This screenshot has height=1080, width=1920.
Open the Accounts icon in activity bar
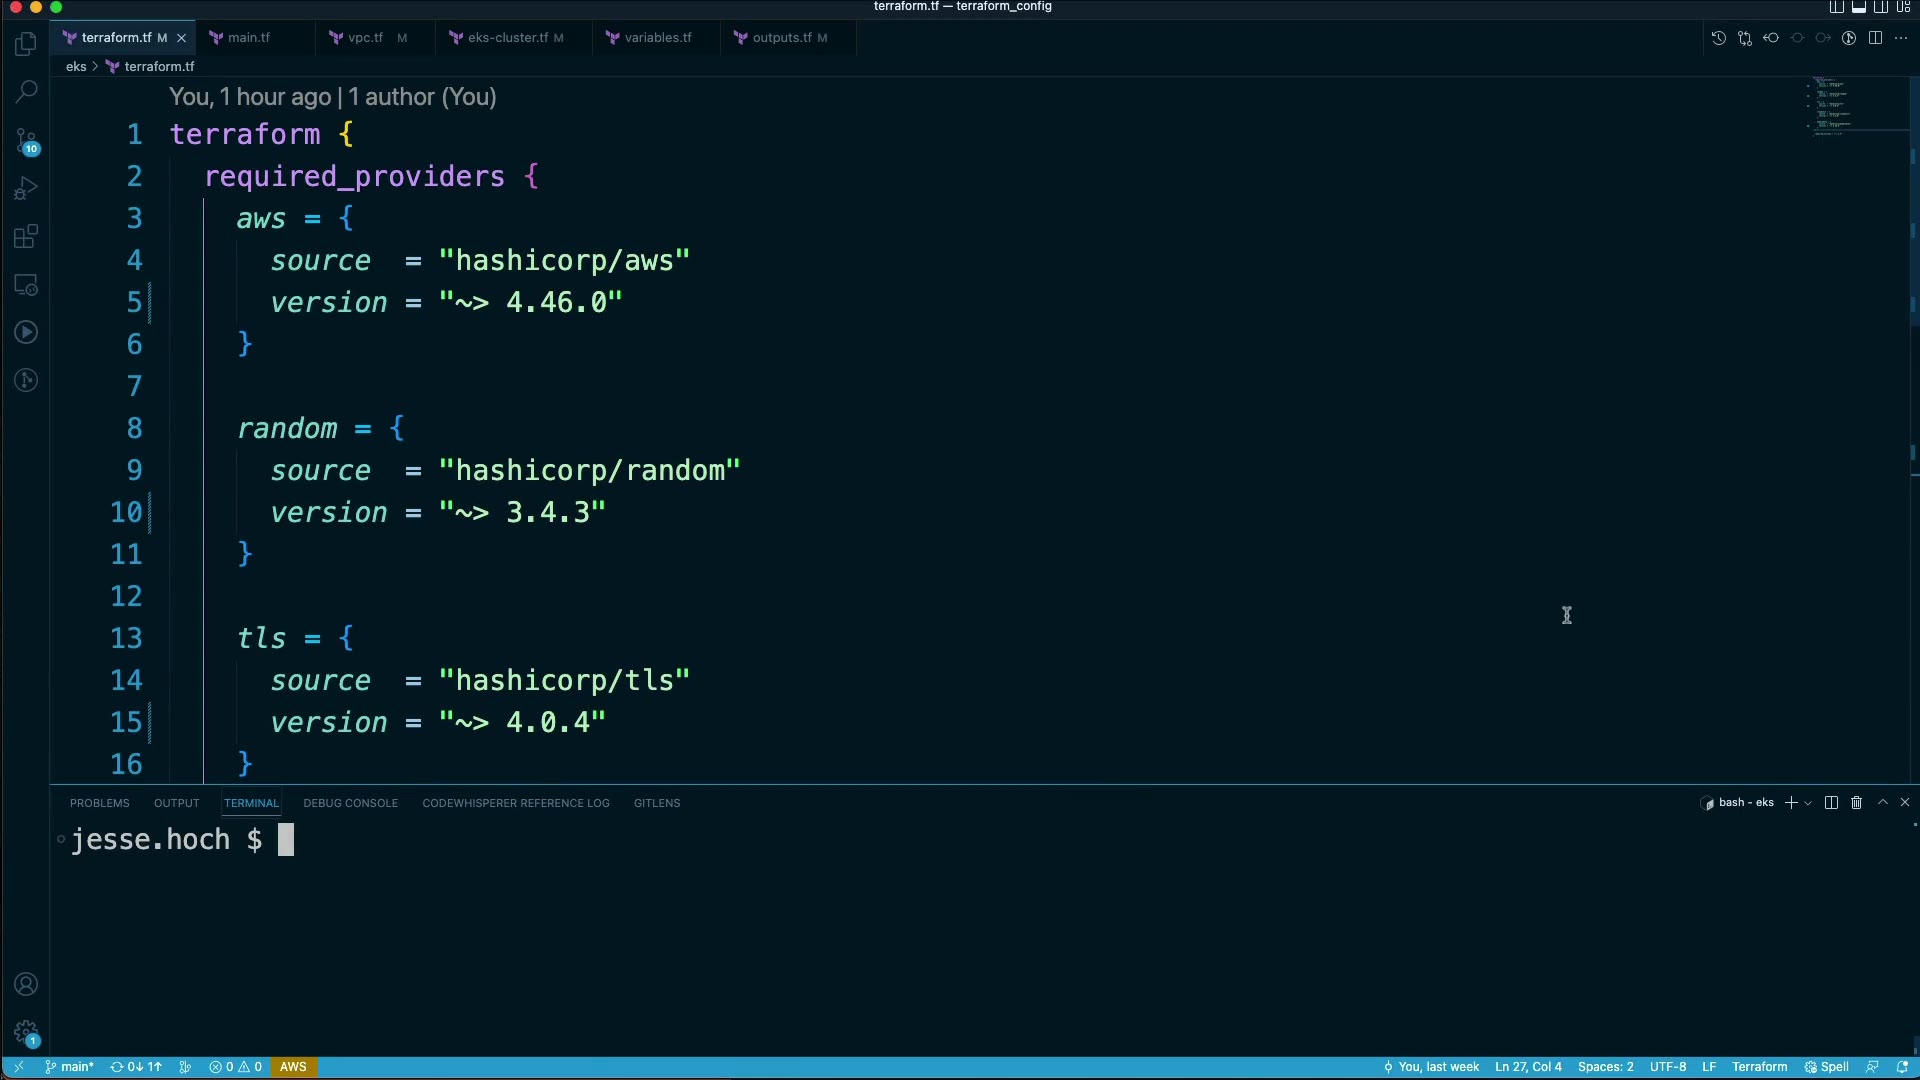(26, 985)
